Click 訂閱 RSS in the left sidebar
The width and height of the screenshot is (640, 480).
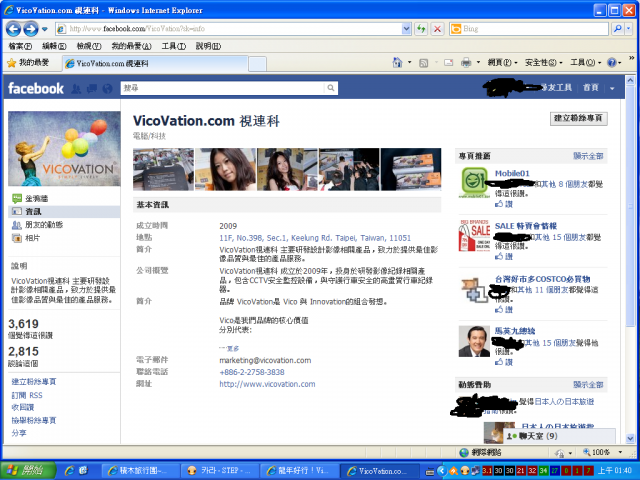point(27,395)
